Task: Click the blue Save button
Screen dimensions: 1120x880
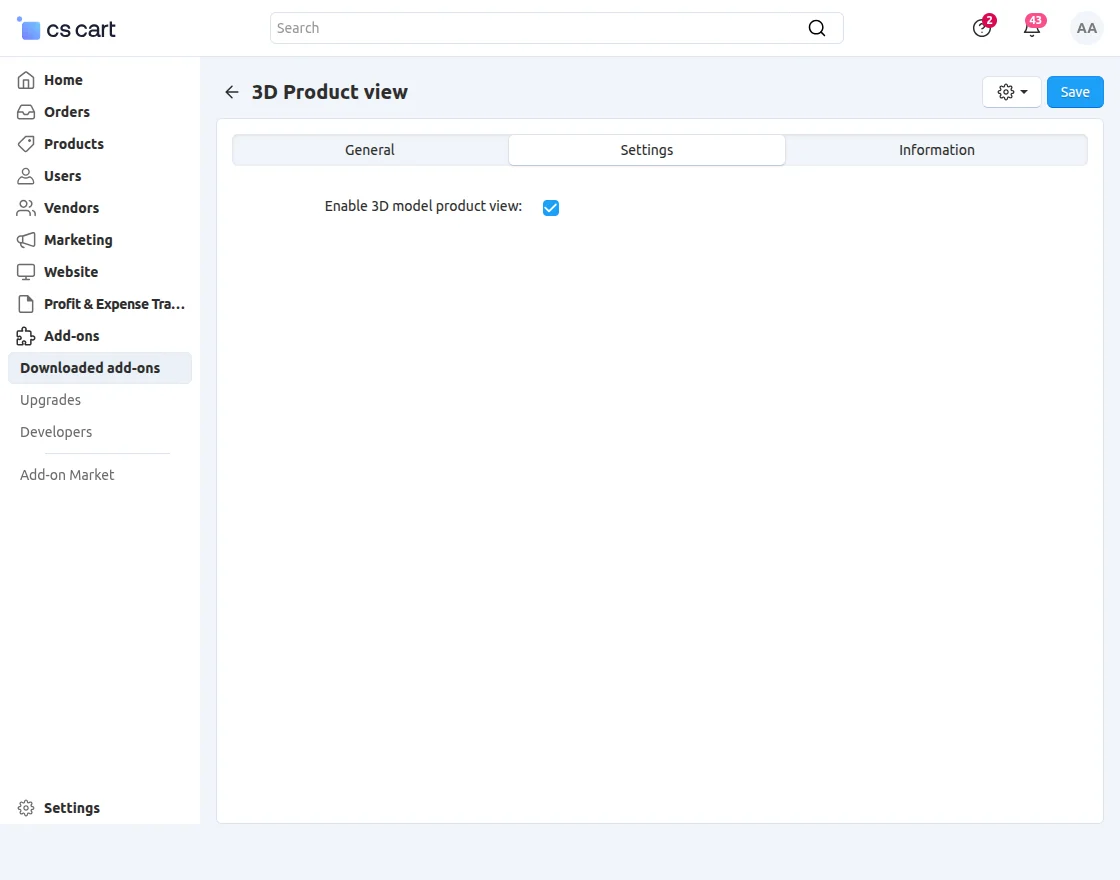Action: tap(1075, 92)
